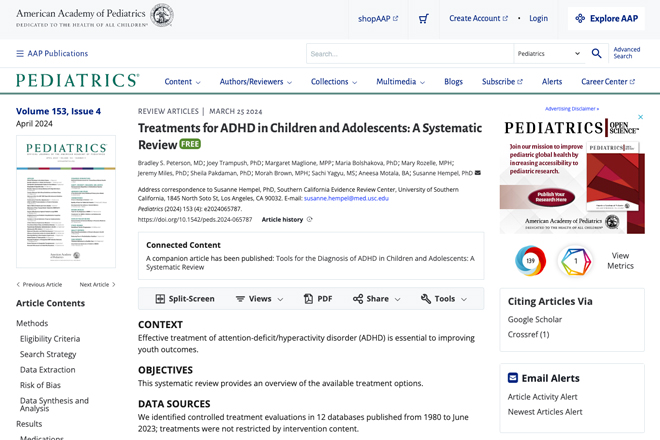The image size is (660, 440).
Task: Click Publish Your Research Here ad button
Action: coord(551,197)
